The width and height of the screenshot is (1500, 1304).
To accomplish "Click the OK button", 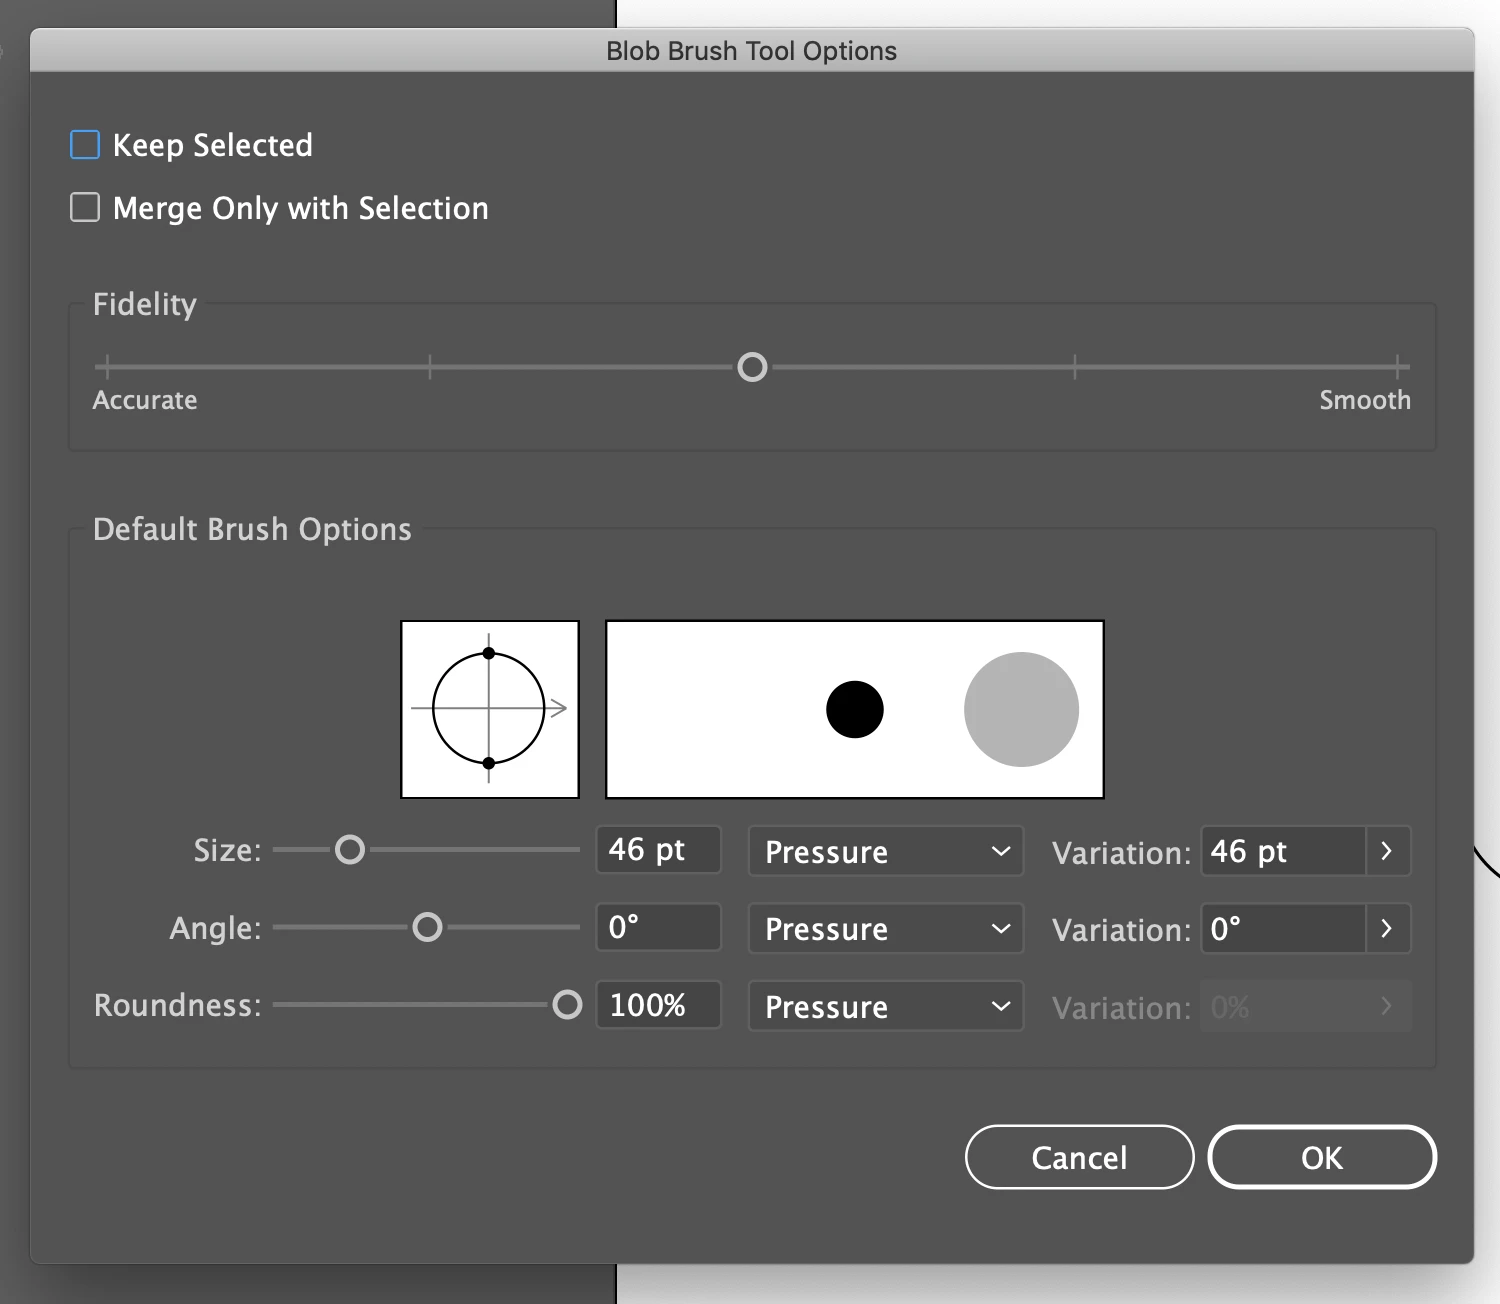I will click(1322, 1157).
